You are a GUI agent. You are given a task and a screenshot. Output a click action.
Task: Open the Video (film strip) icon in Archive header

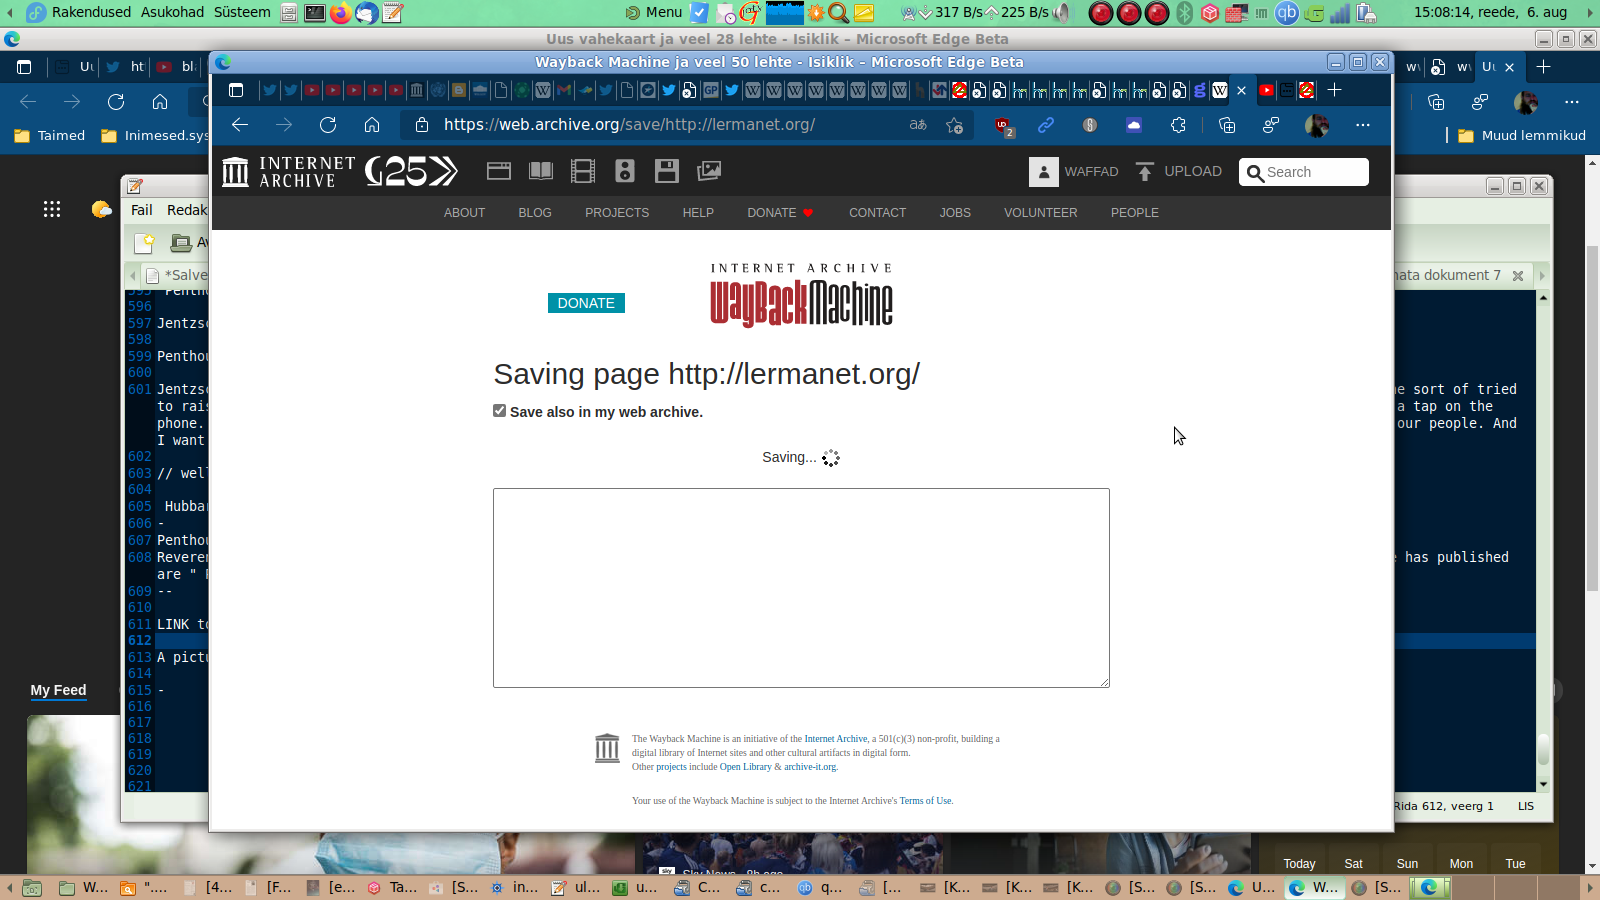click(583, 171)
